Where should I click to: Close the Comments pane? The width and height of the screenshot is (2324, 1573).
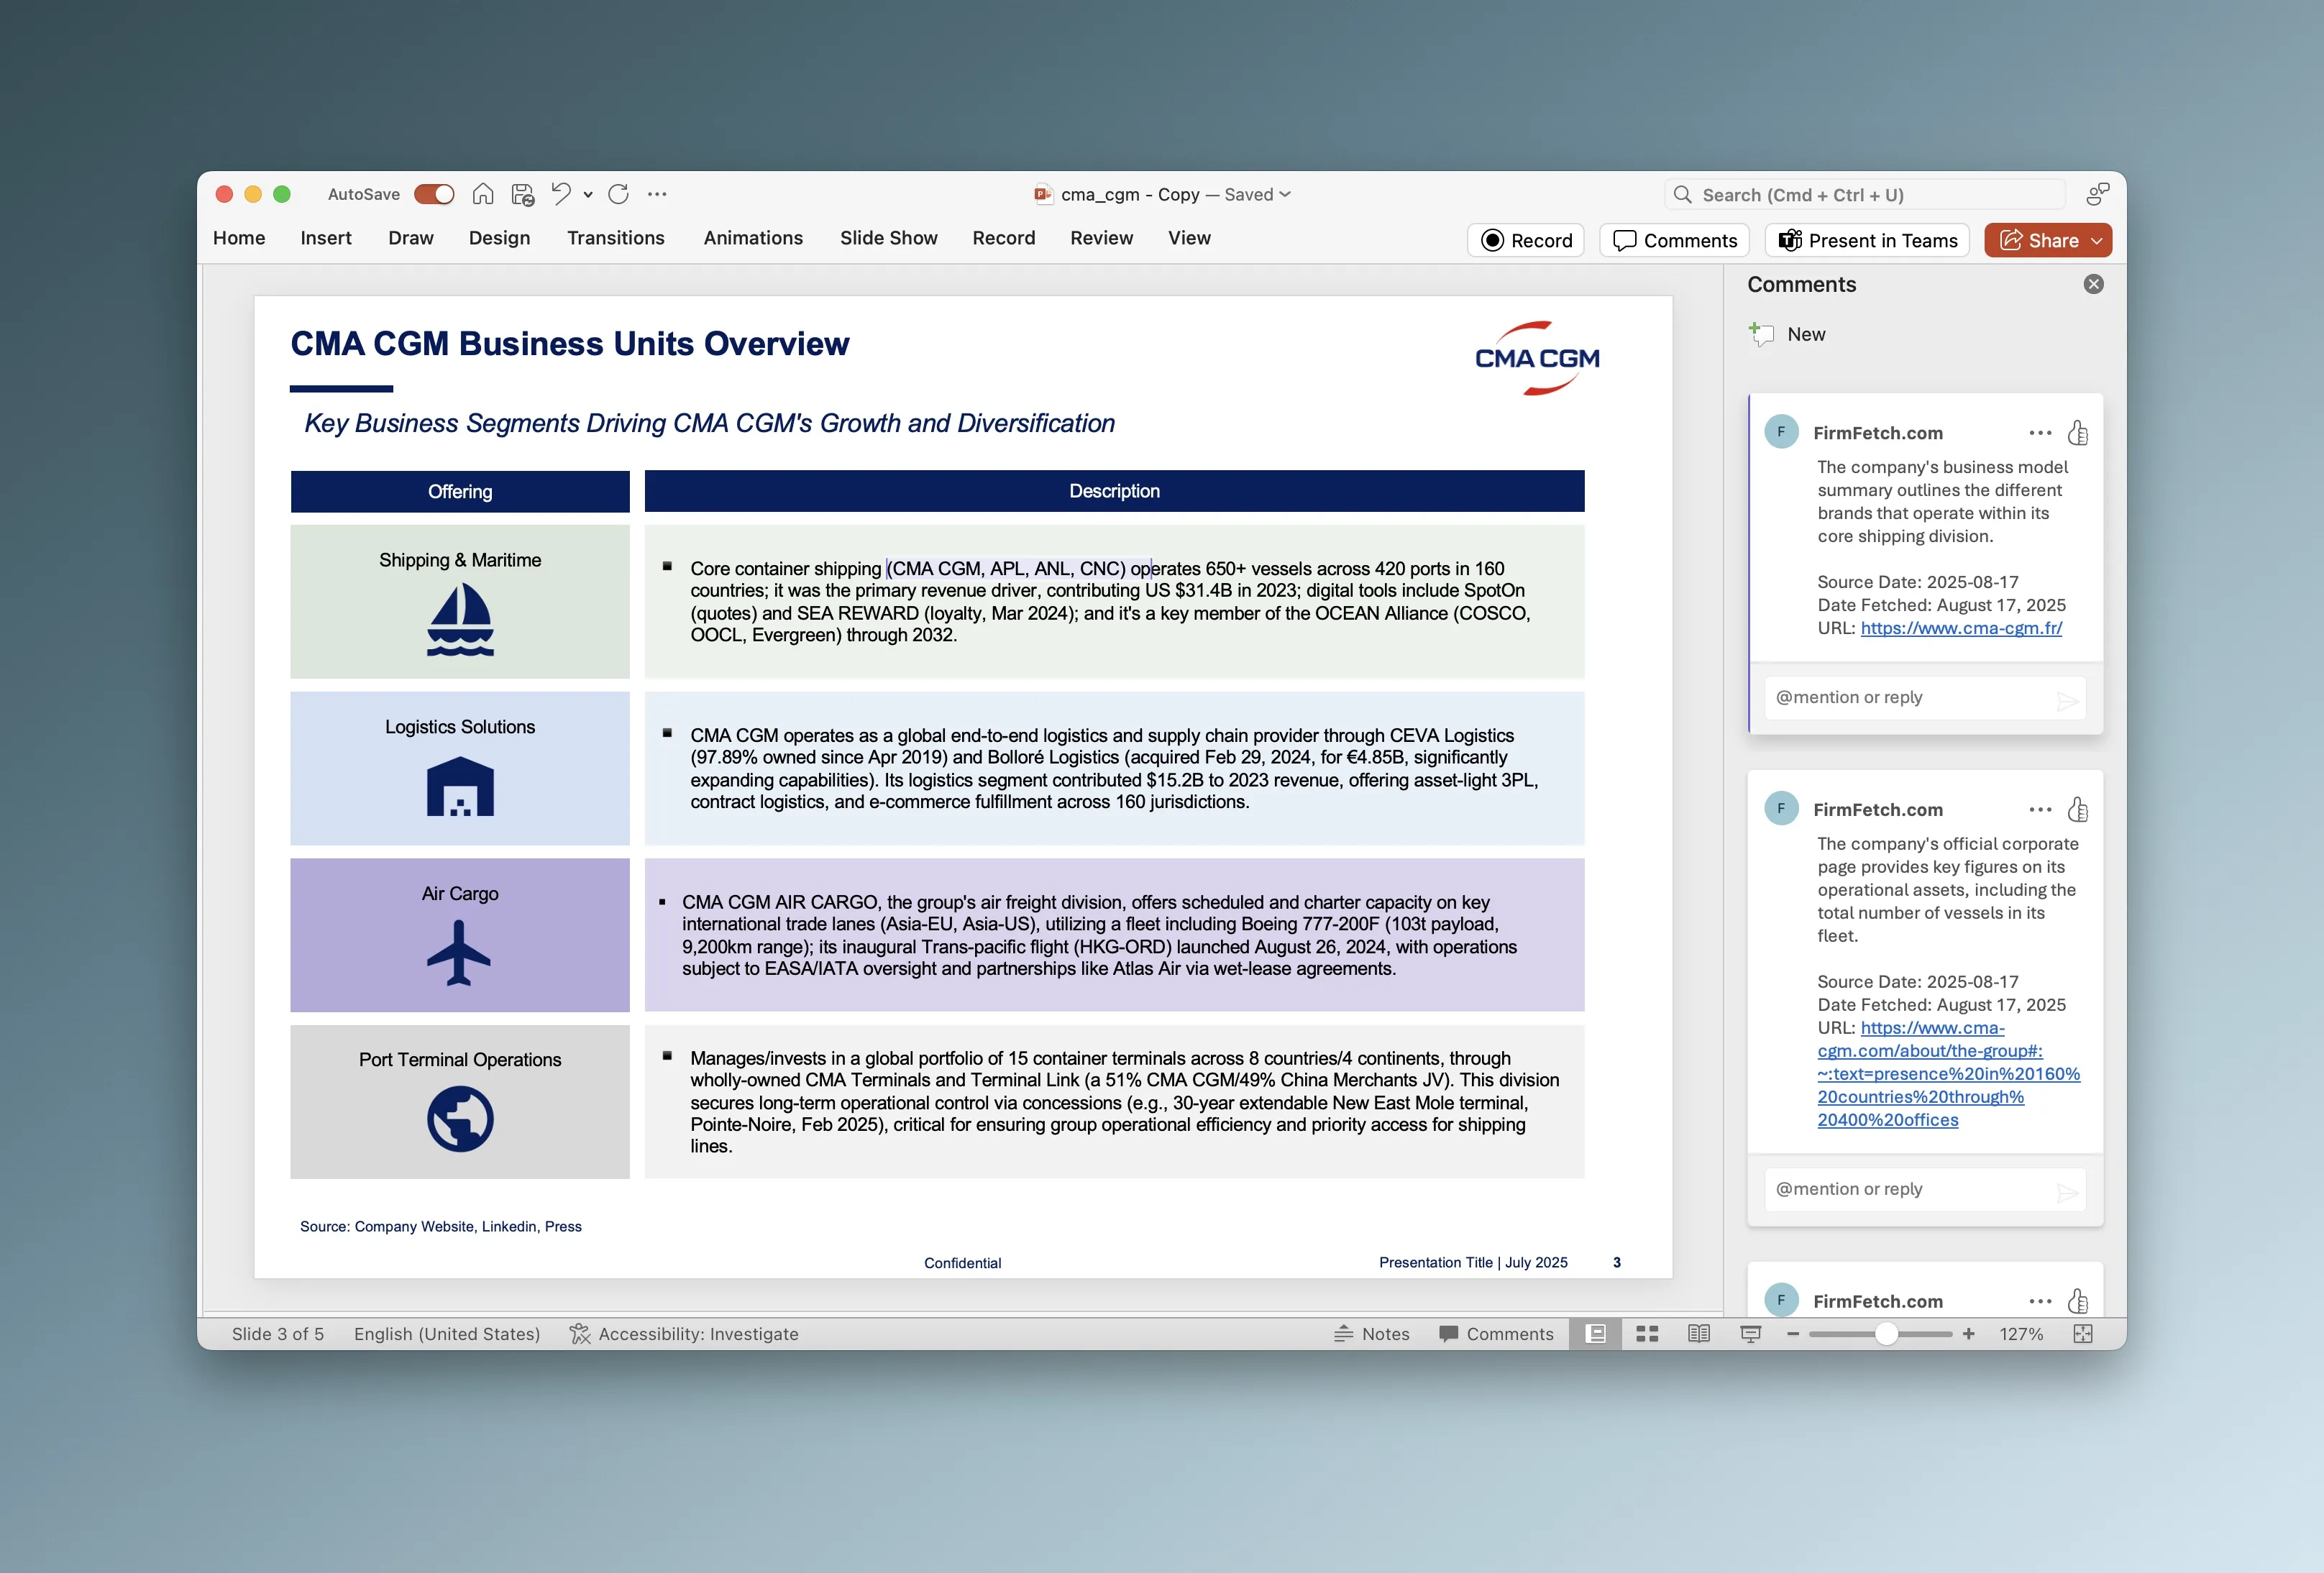tap(2093, 284)
